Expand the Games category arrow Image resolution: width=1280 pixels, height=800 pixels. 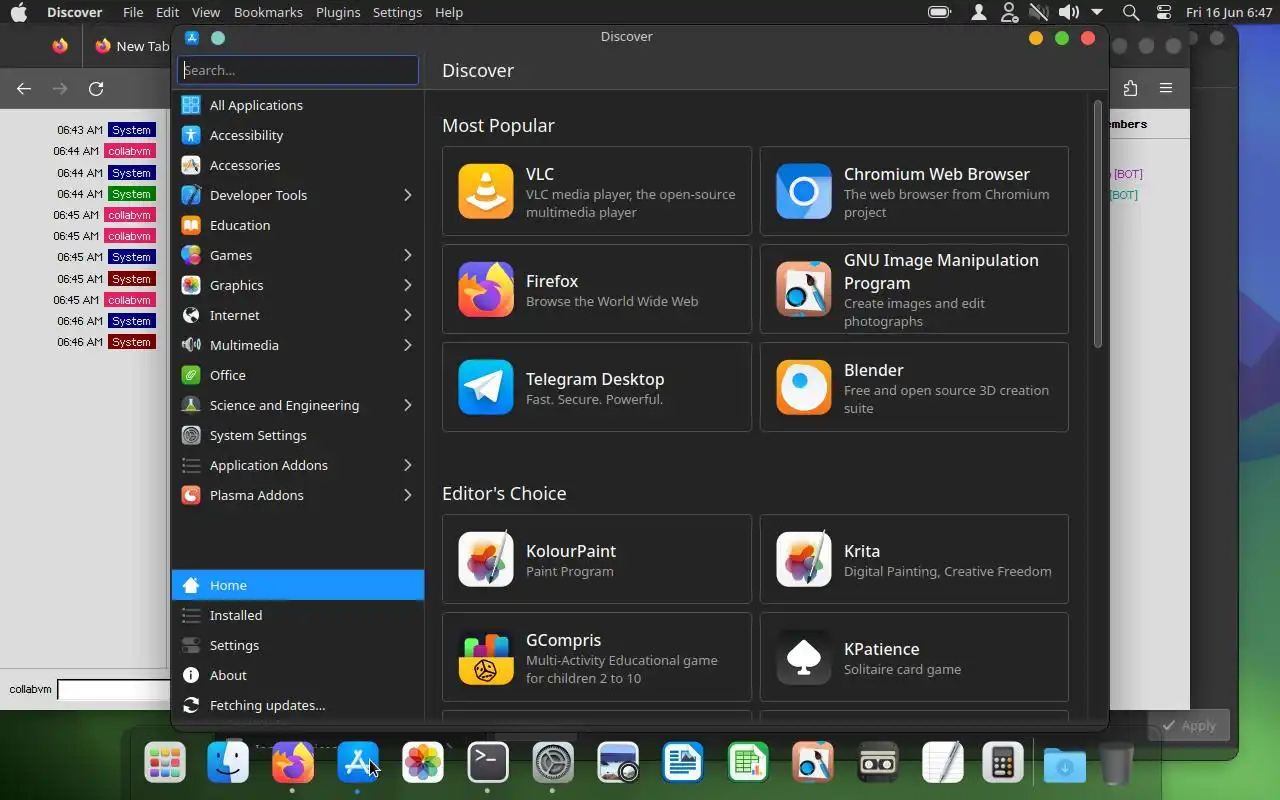pyautogui.click(x=407, y=255)
